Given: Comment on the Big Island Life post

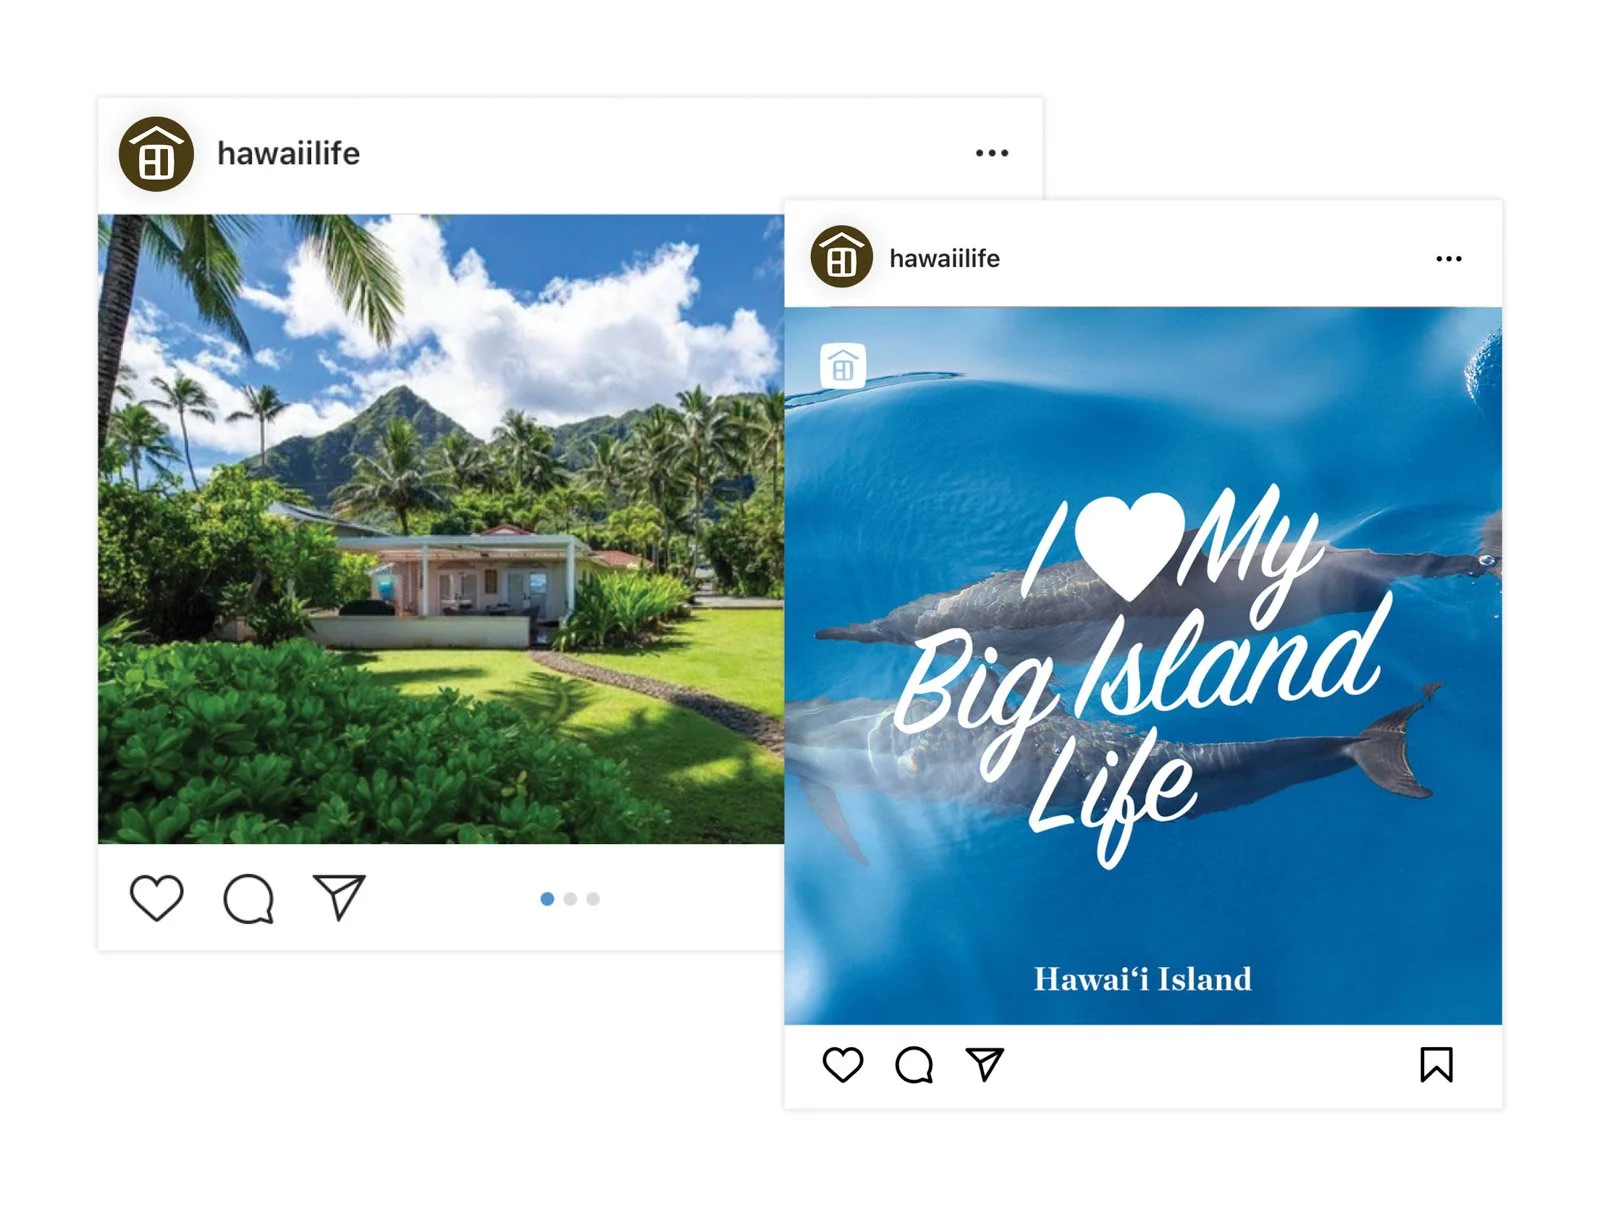Looking at the screenshot, I should (914, 1065).
